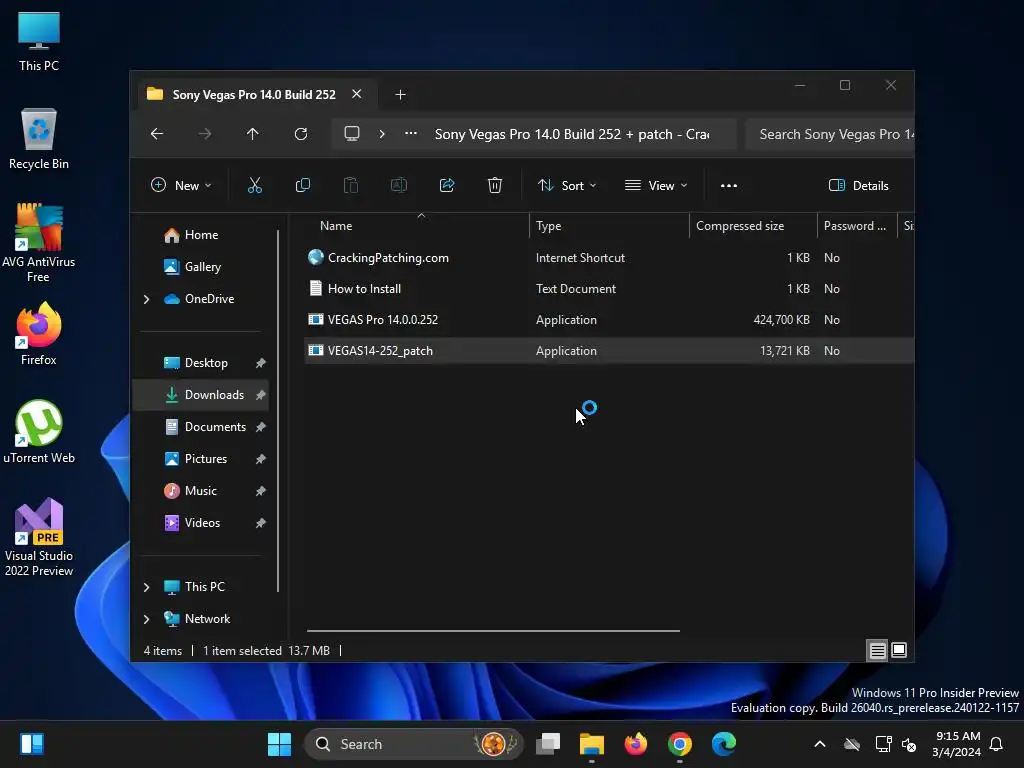
Task: Toggle the Details pane button
Action: [x=859, y=185]
